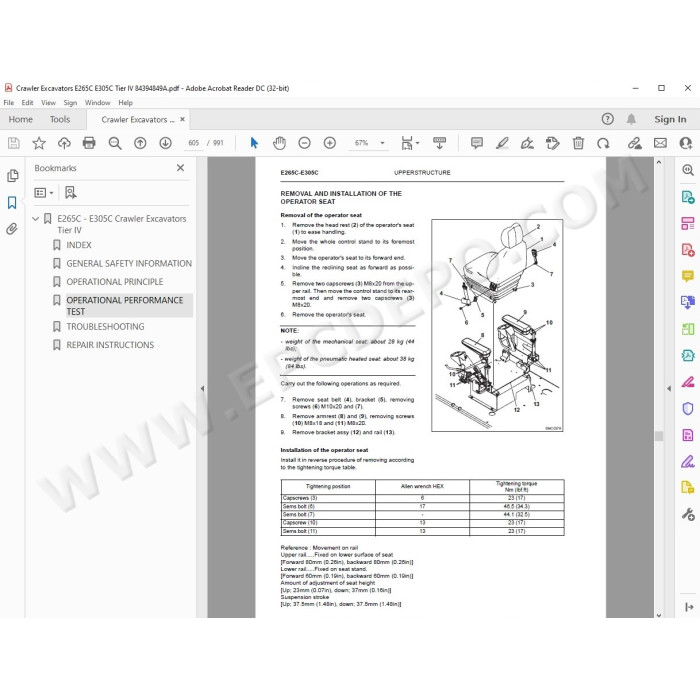This screenshot has height=700, width=700.
Task: Switch to the Tools tab
Action: (x=60, y=119)
